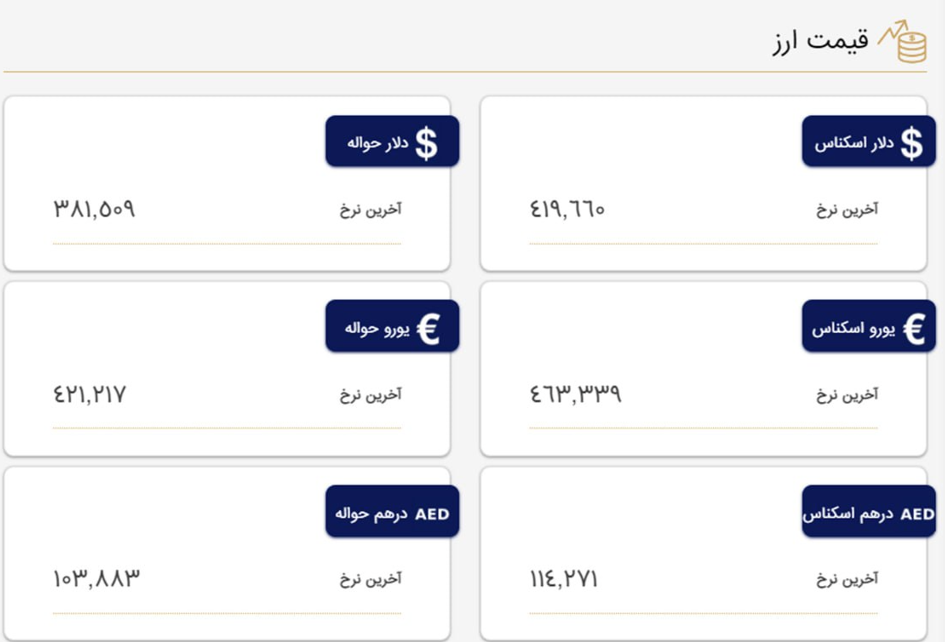Click the قیمت ارز section heading
This screenshot has width=945, height=642.
click(x=820, y=41)
